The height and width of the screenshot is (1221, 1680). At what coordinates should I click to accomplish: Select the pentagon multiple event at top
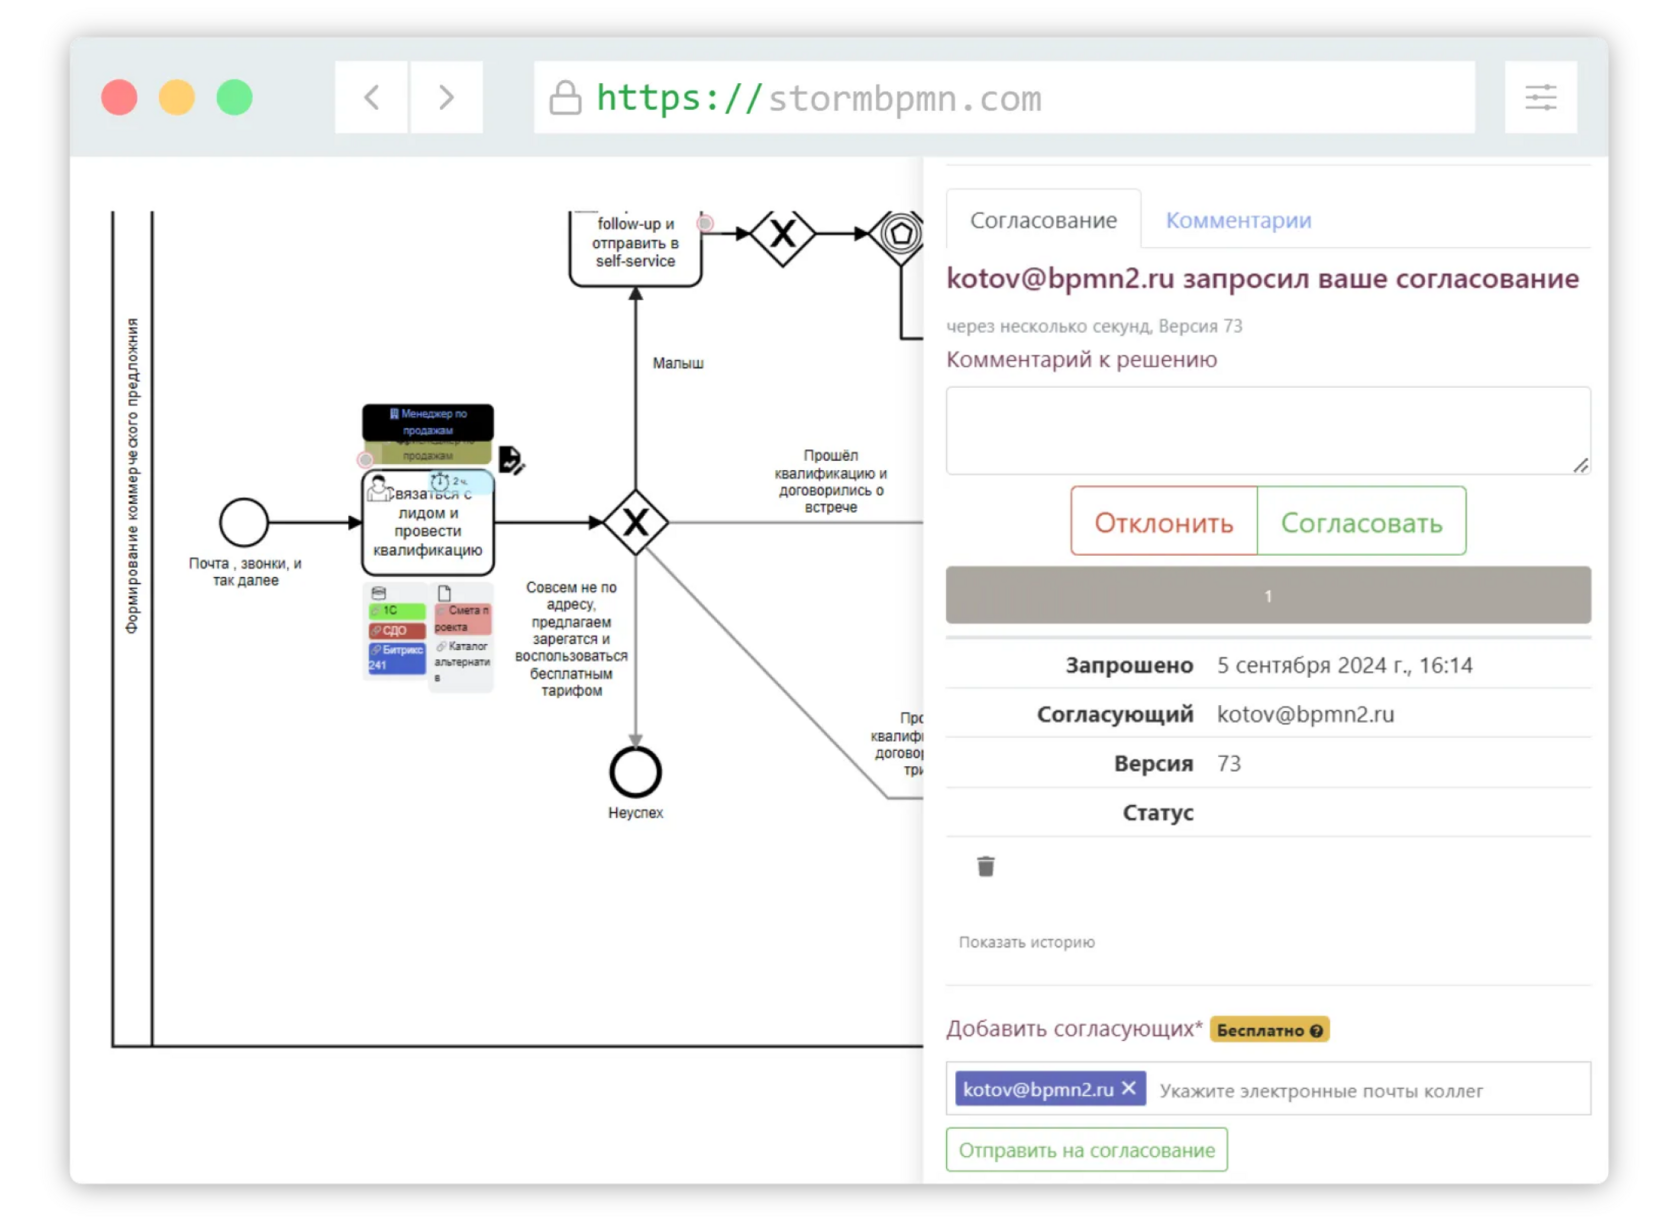click(x=900, y=235)
